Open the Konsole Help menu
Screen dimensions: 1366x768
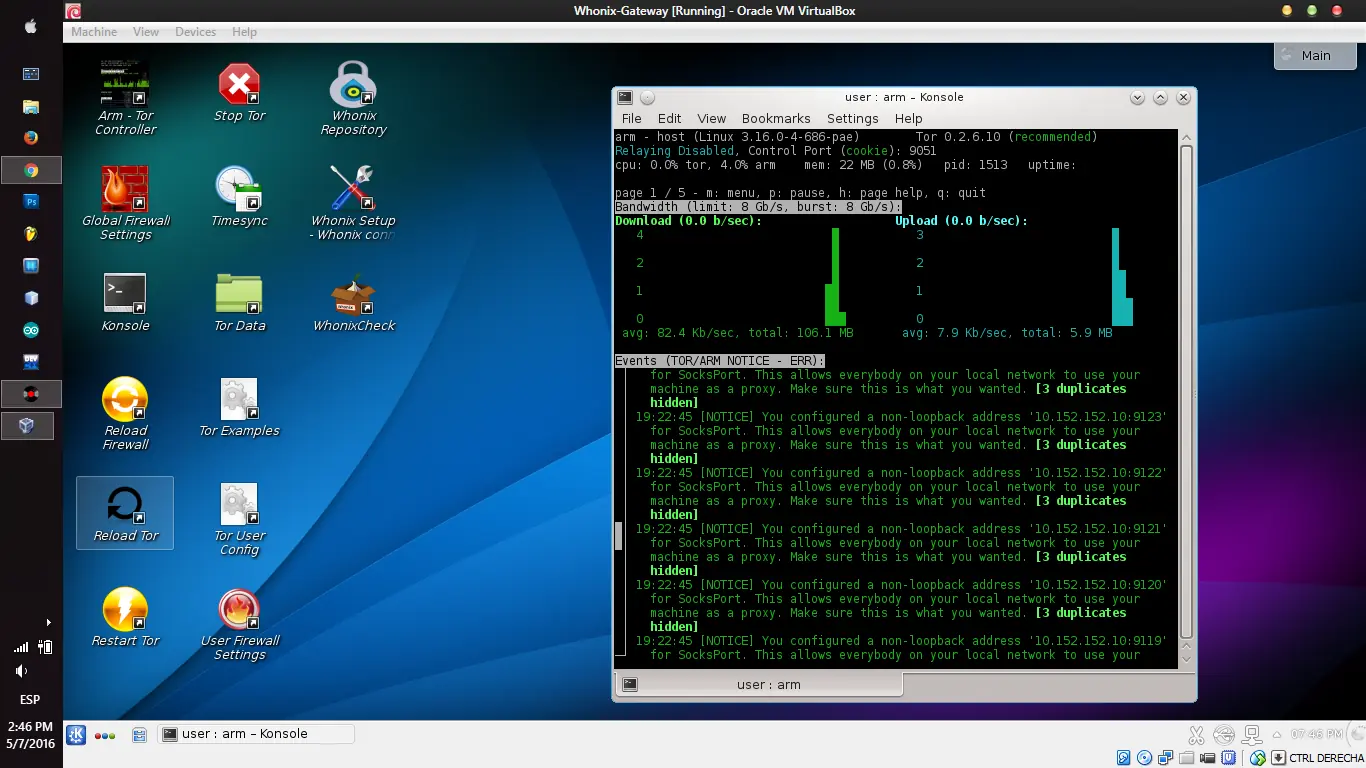[x=909, y=118]
